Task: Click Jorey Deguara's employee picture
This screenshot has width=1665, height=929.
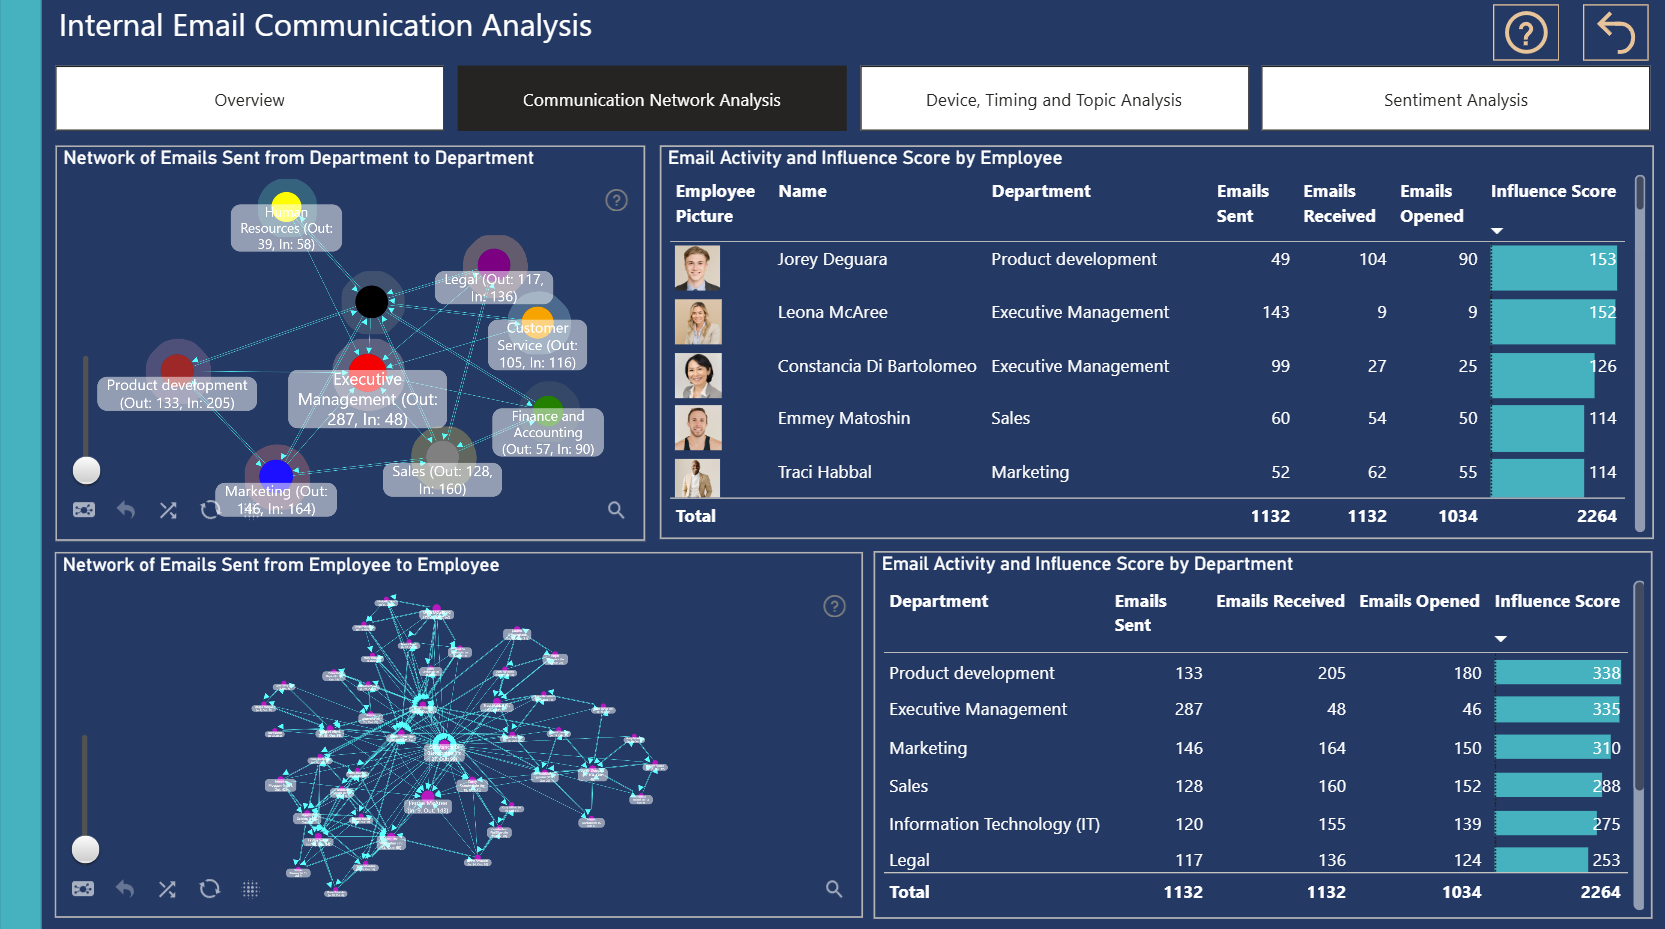Action: coord(698,268)
